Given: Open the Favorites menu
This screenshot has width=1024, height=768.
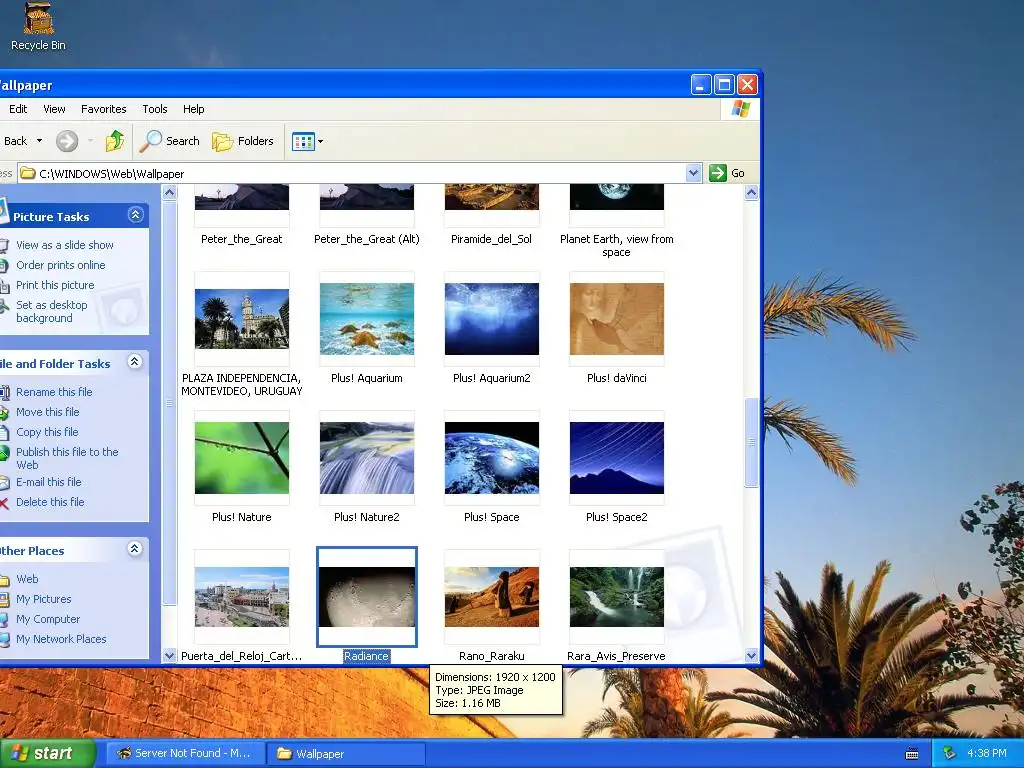Looking at the screenshot, I should [104, 109].
